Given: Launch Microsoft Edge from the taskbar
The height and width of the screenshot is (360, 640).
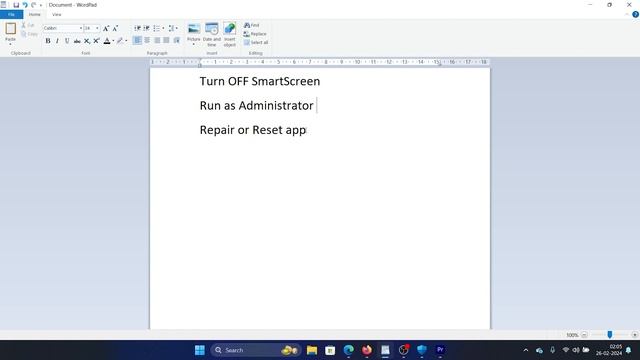Looking at the screenshot, I should tap(349, 350).
